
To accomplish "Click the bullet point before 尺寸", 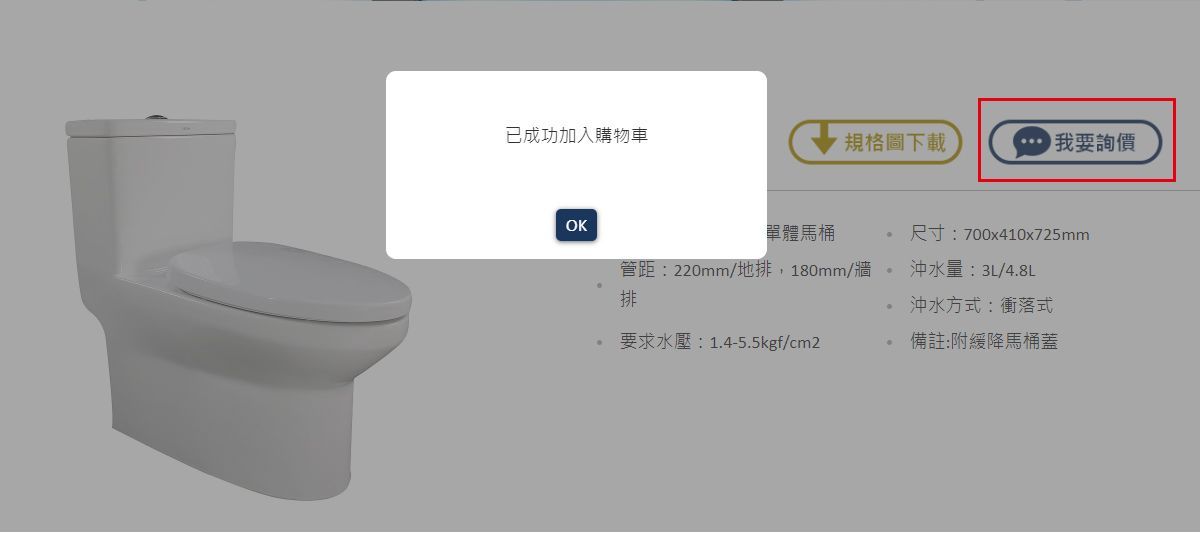I will click(889, 236).
